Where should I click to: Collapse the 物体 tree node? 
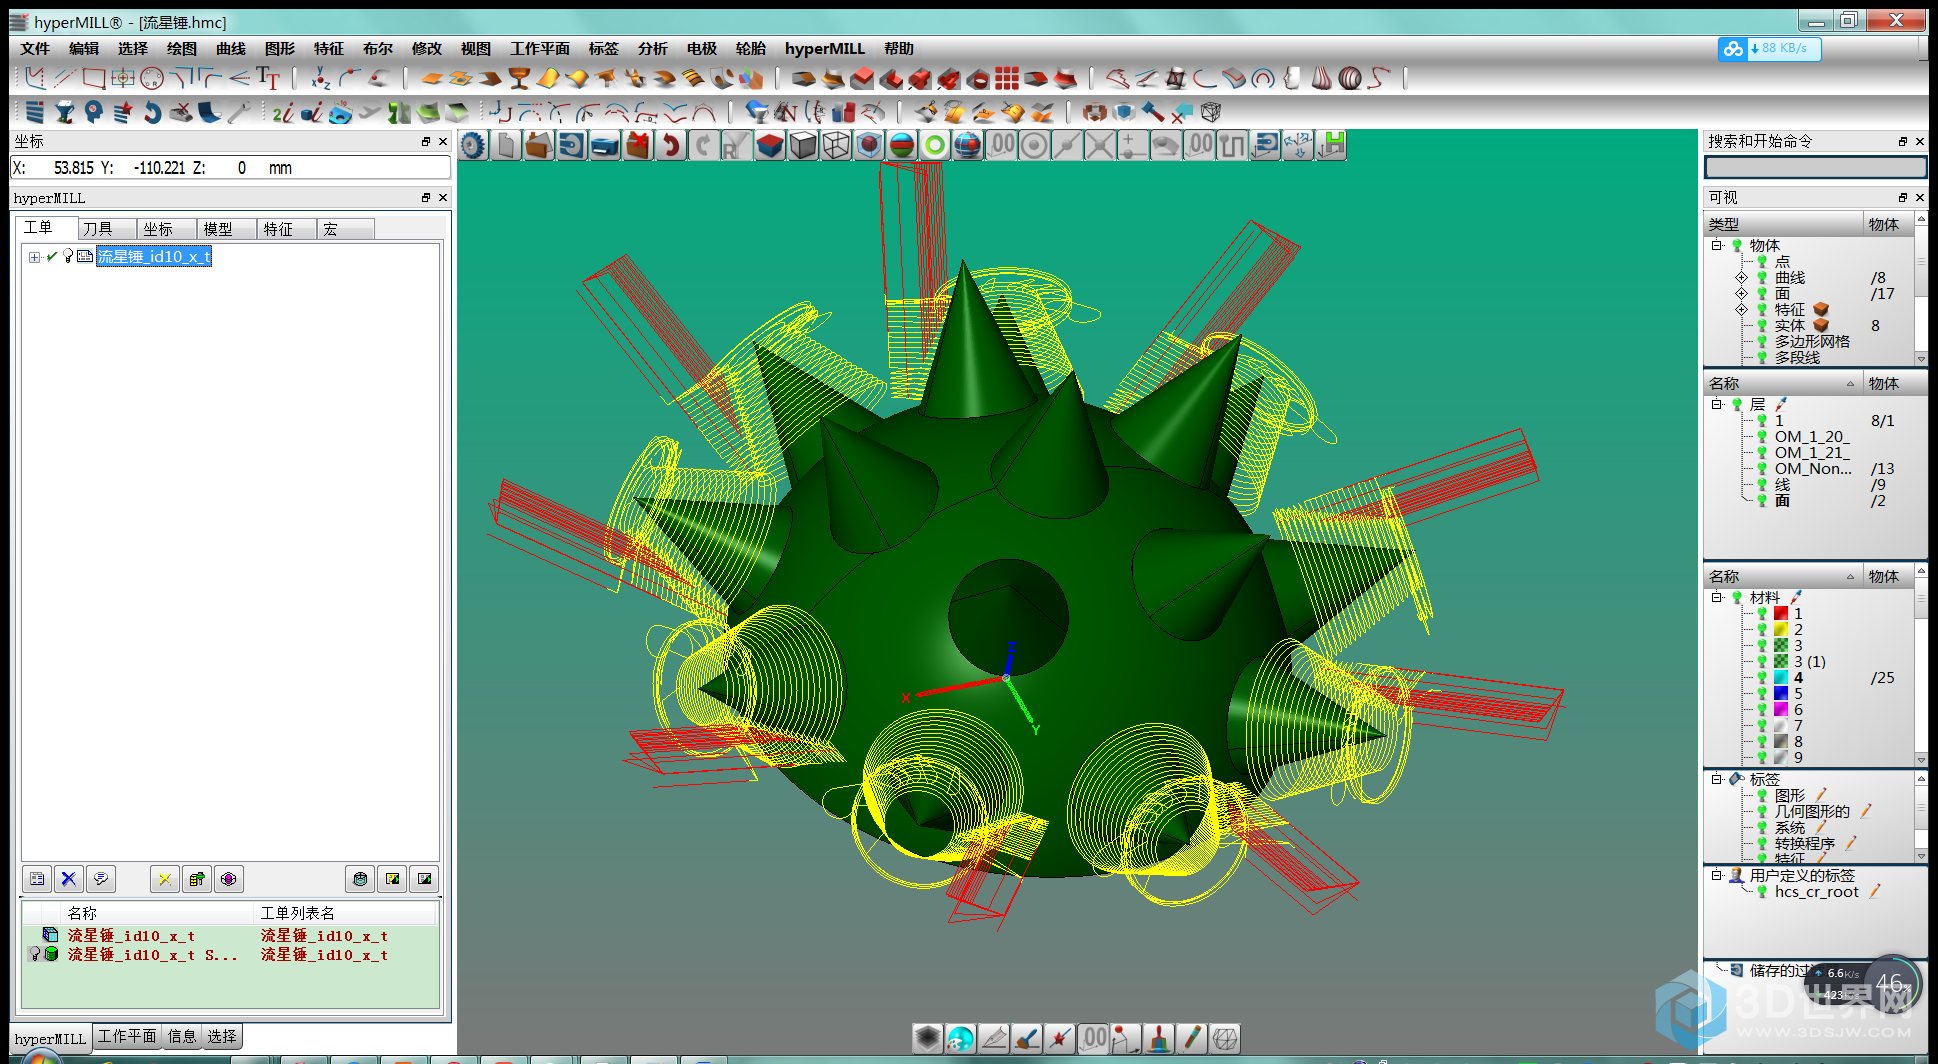point(1717,246)
